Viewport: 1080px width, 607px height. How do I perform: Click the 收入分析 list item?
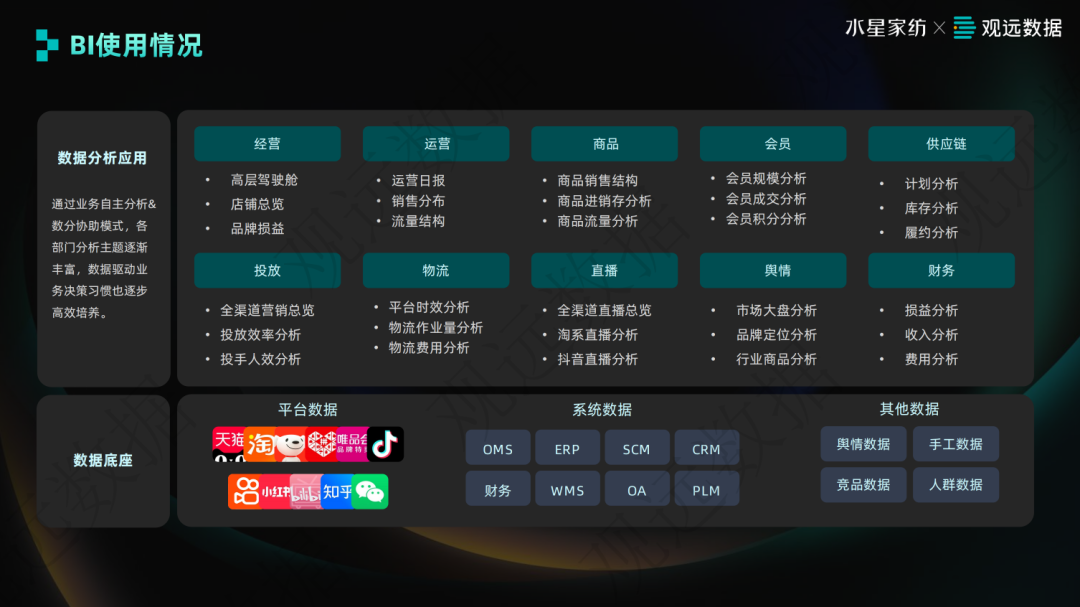pos(931,335)
